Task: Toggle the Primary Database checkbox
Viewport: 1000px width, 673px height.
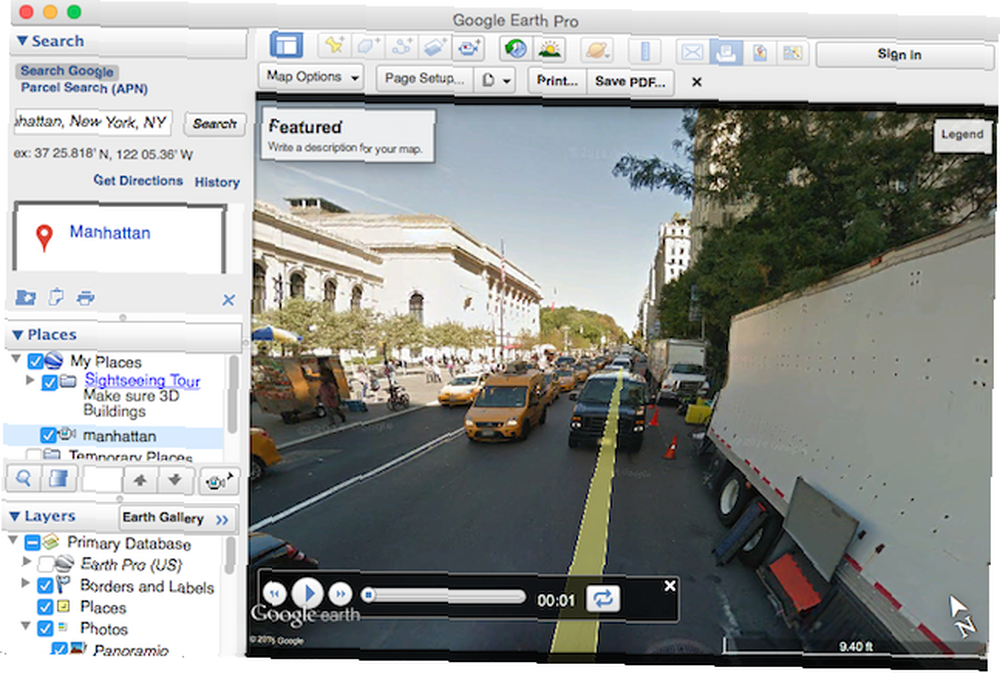Action: [x=33, y=542]
